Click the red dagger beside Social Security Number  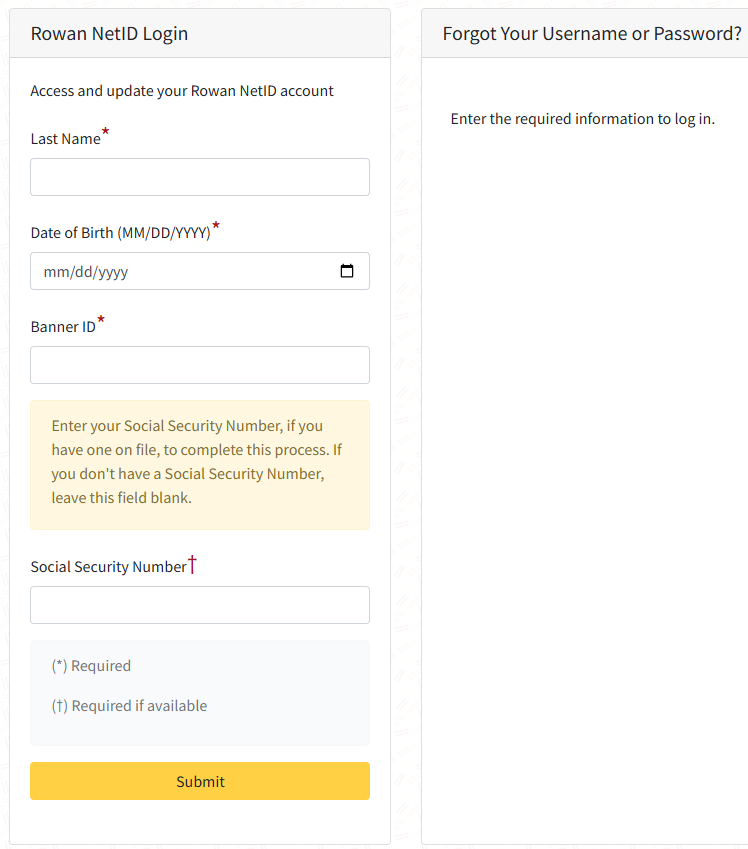point(193,565)
